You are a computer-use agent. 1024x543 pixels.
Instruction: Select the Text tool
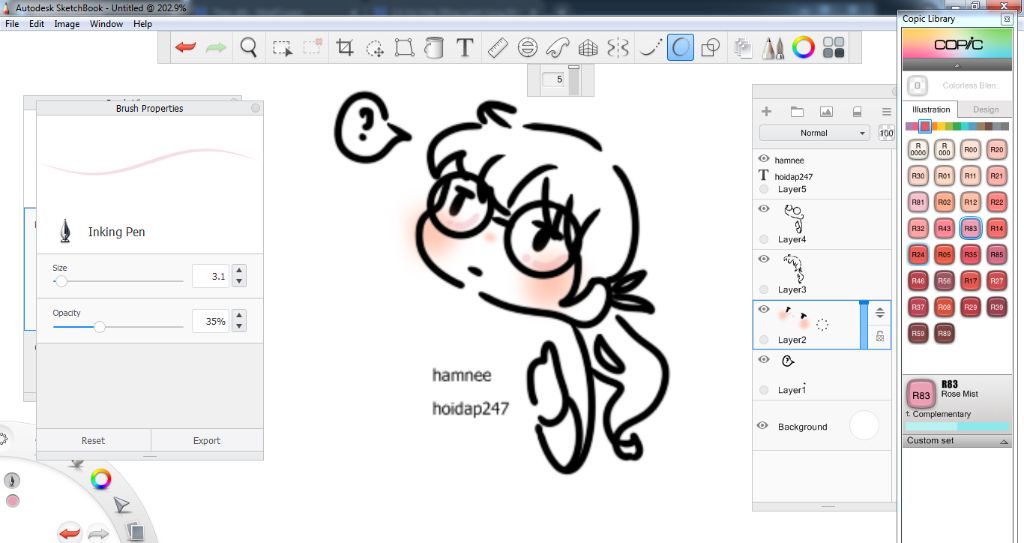464,47
